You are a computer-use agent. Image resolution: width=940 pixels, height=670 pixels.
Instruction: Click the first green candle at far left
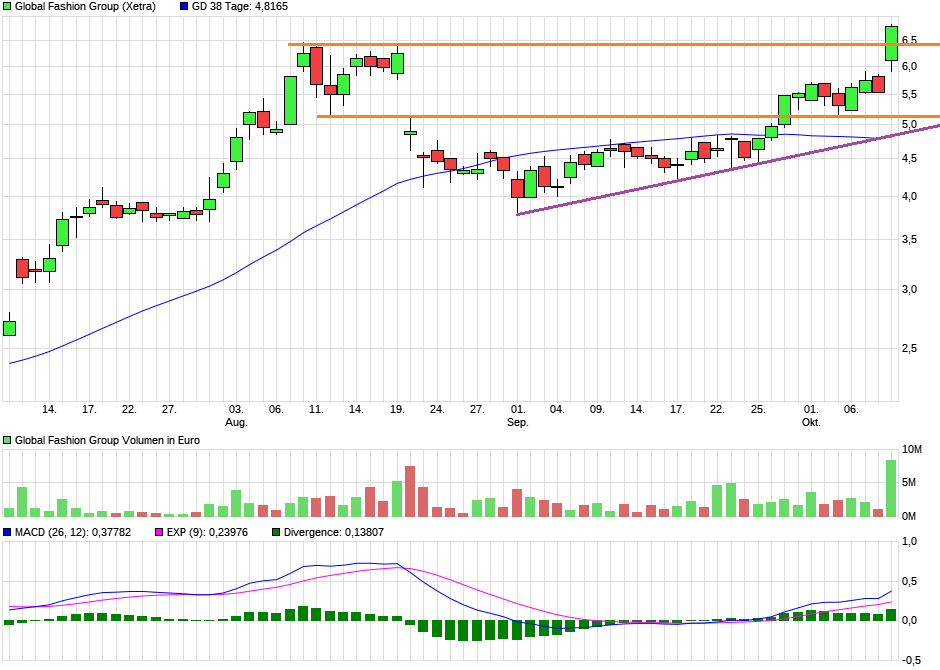[10, 328]
